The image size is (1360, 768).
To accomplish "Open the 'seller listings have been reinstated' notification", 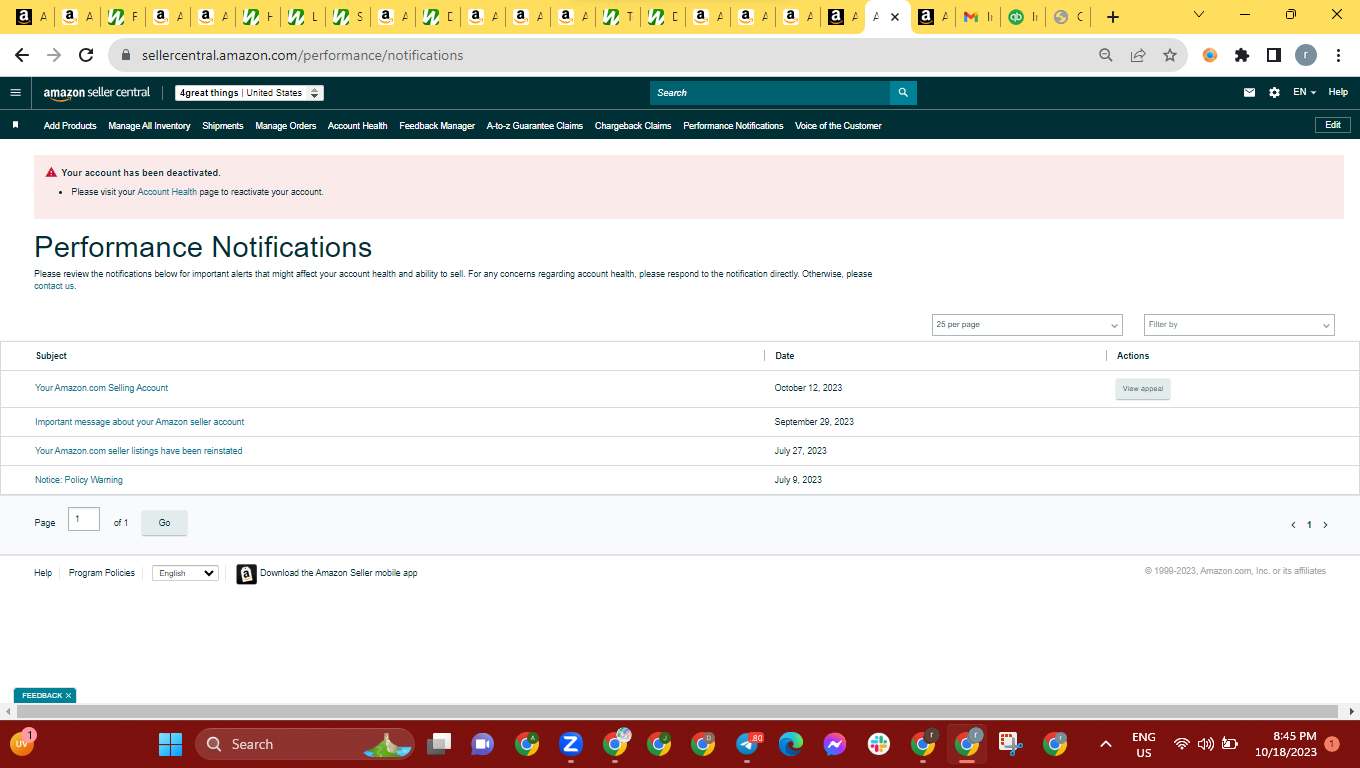I will pyautogui.click(x=139, y=451).
